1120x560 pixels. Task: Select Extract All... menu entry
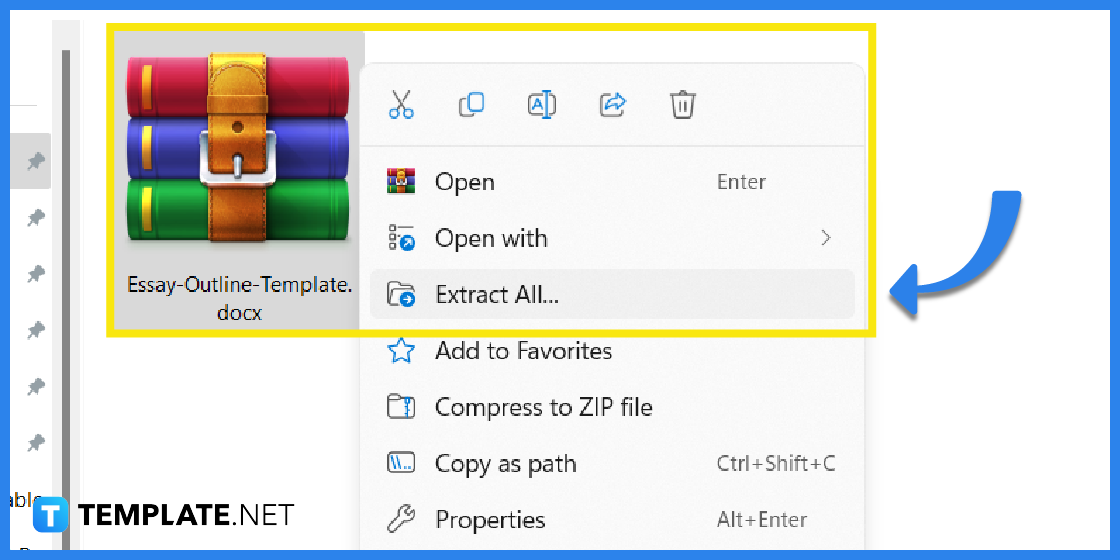pyautogui.click(x=497, y=295)
